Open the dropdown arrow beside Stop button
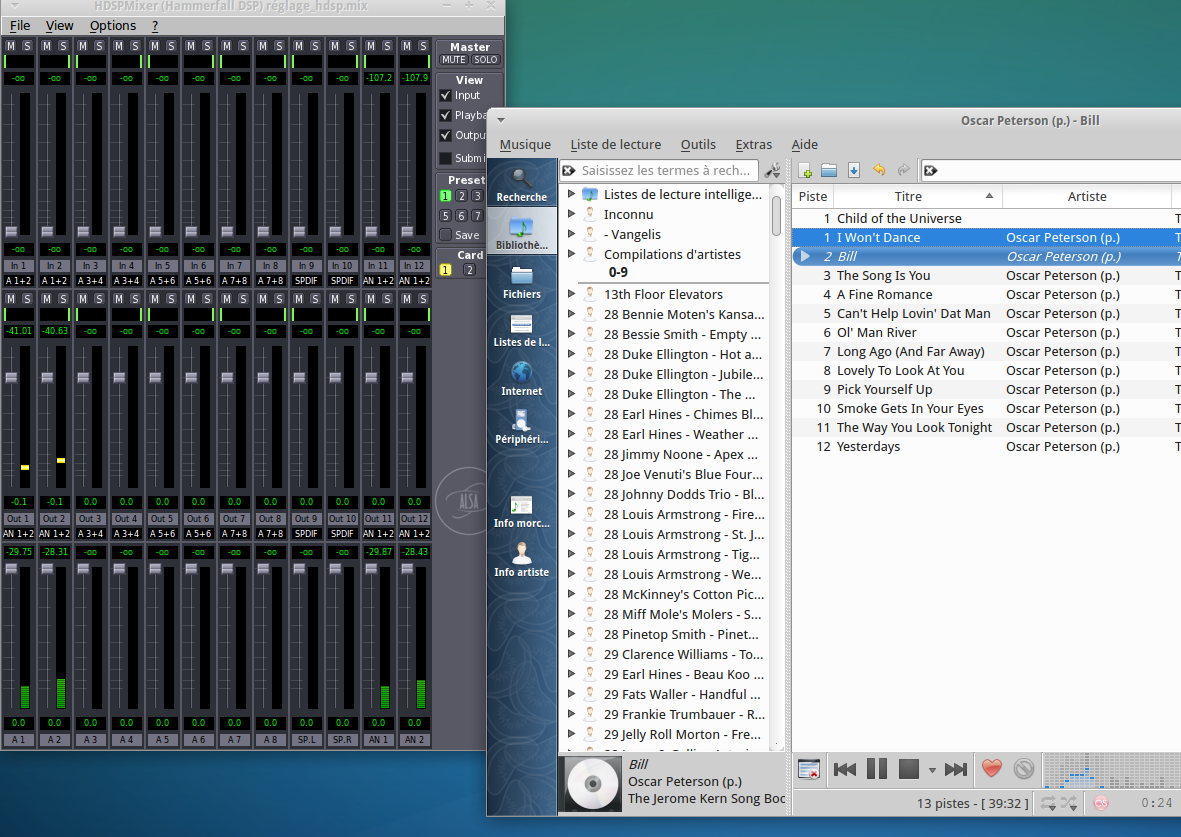The width and height of the screenshot is (1181, 837). tap(932, 770)
